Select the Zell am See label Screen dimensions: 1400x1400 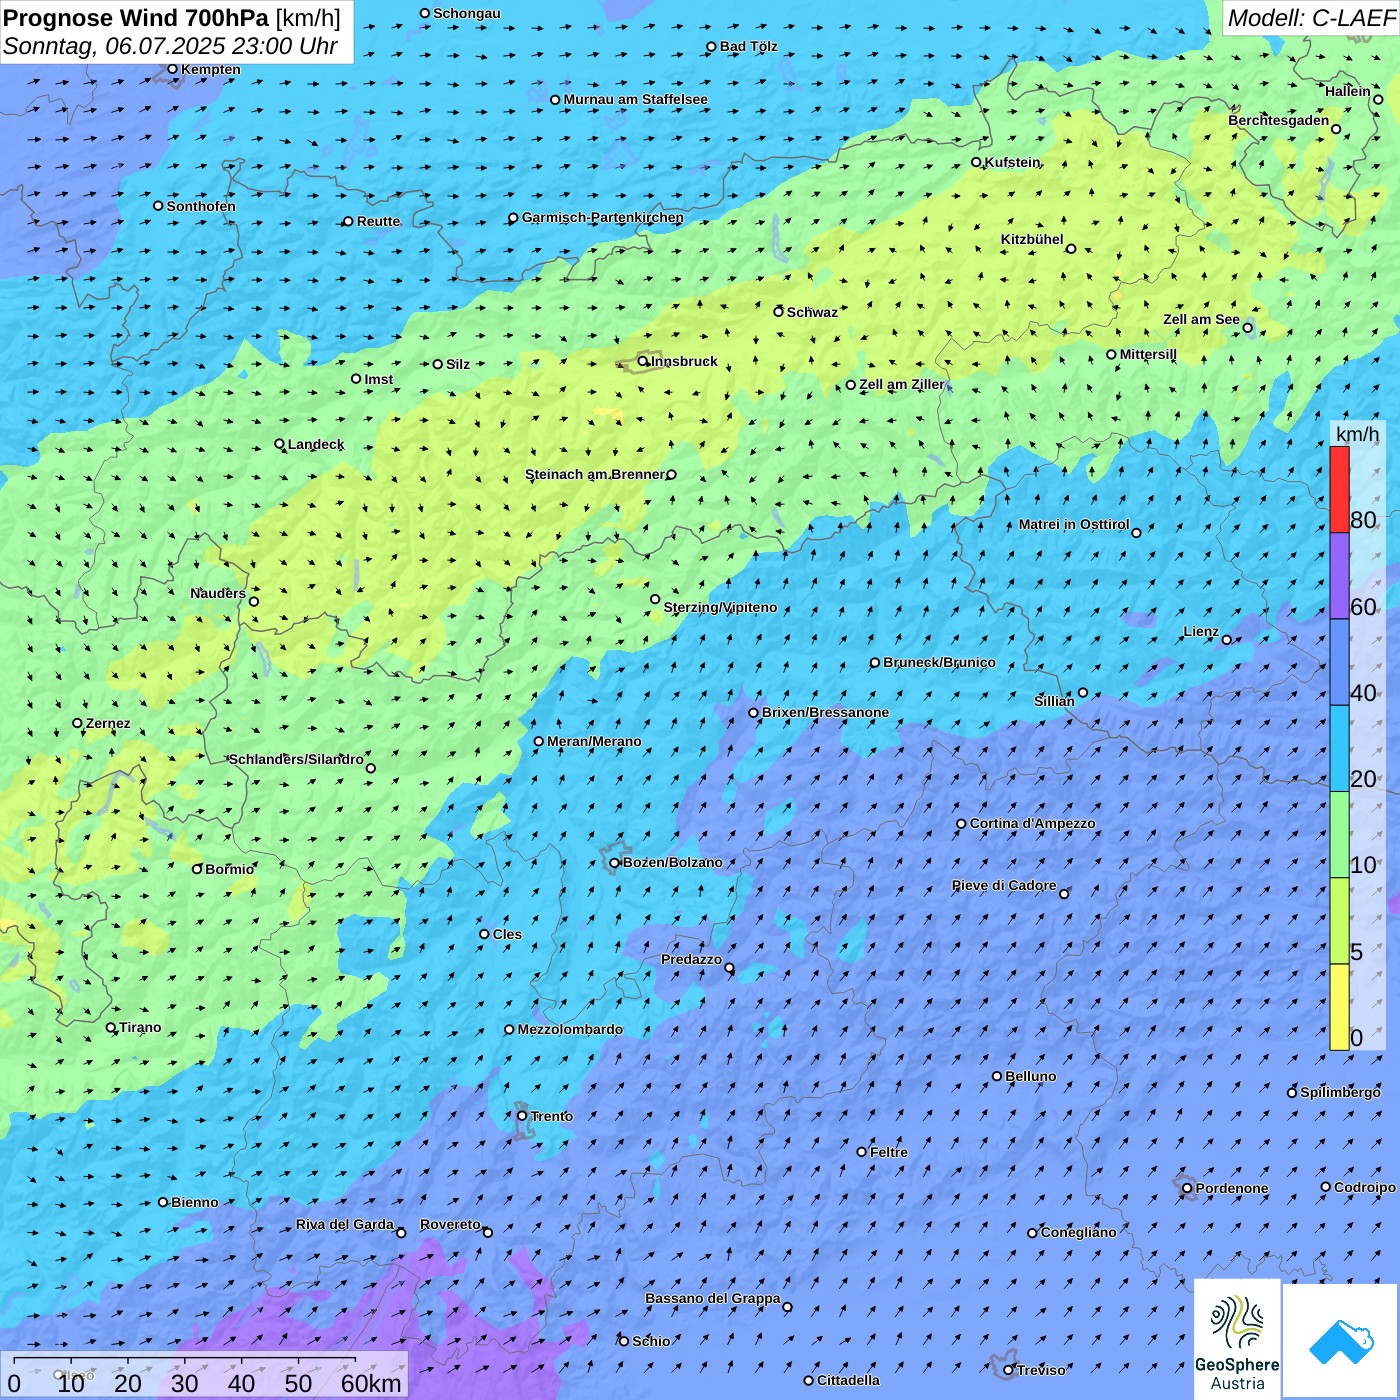tap(1201, 319)
